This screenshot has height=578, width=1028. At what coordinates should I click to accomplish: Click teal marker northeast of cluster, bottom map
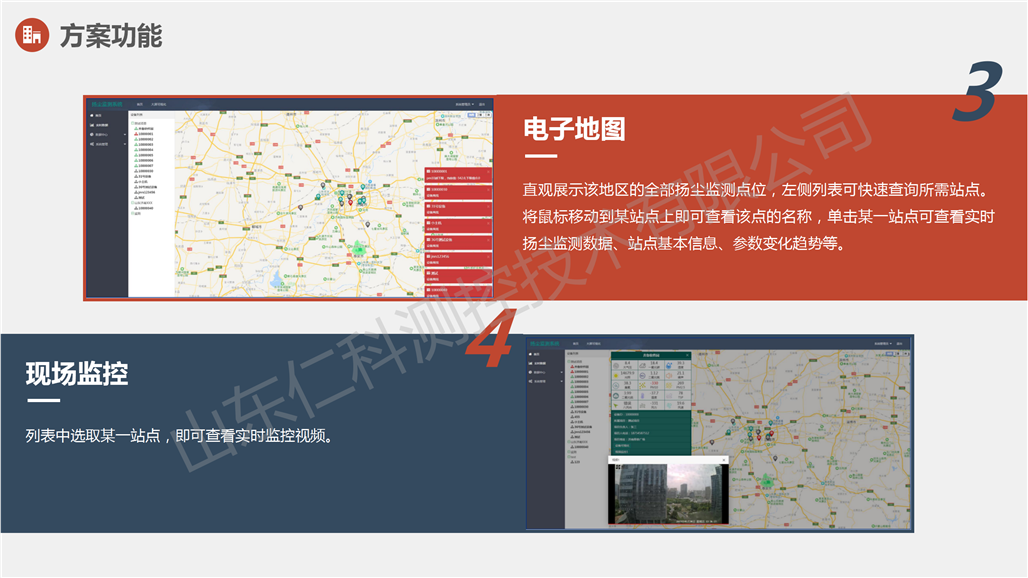(770, 423)
